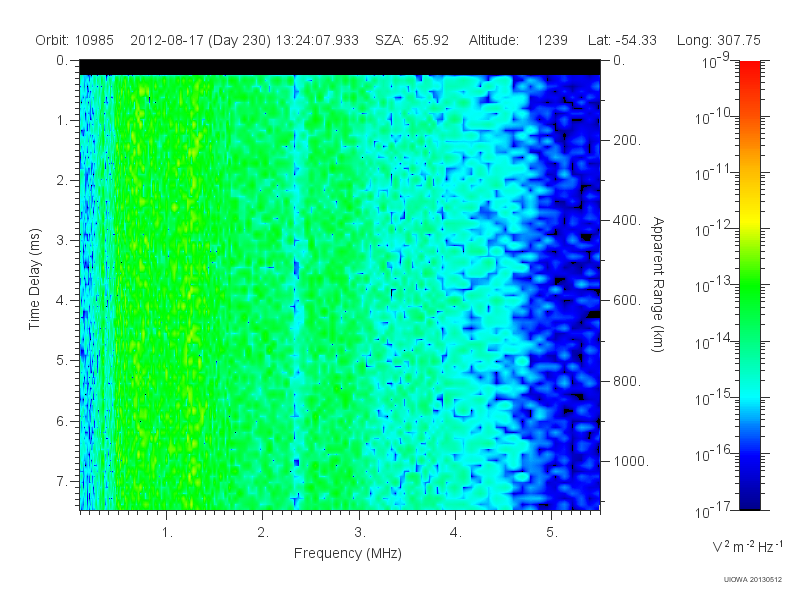Click the 'SZA: 65.92' value
Viewport: 800px width, 600px height.
[x=412, y=40]
